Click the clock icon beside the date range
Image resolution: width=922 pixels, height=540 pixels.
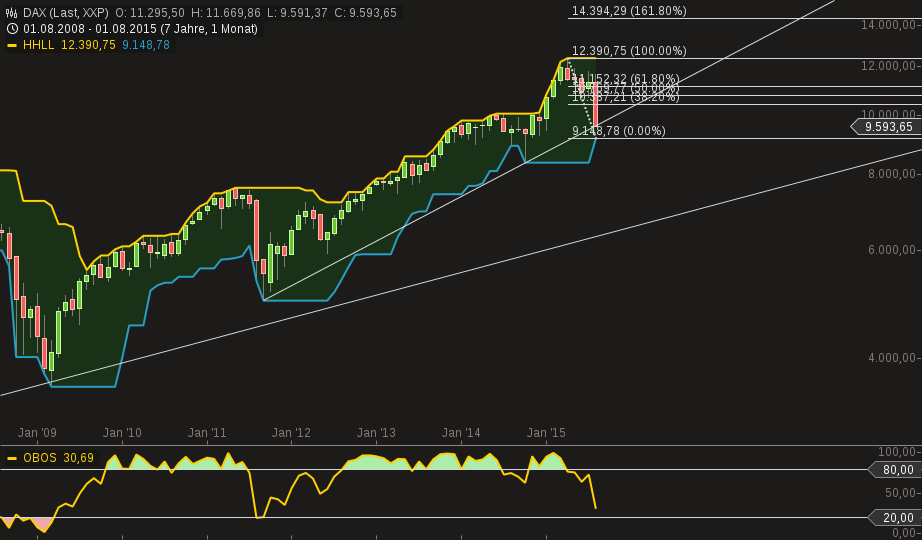11,28
